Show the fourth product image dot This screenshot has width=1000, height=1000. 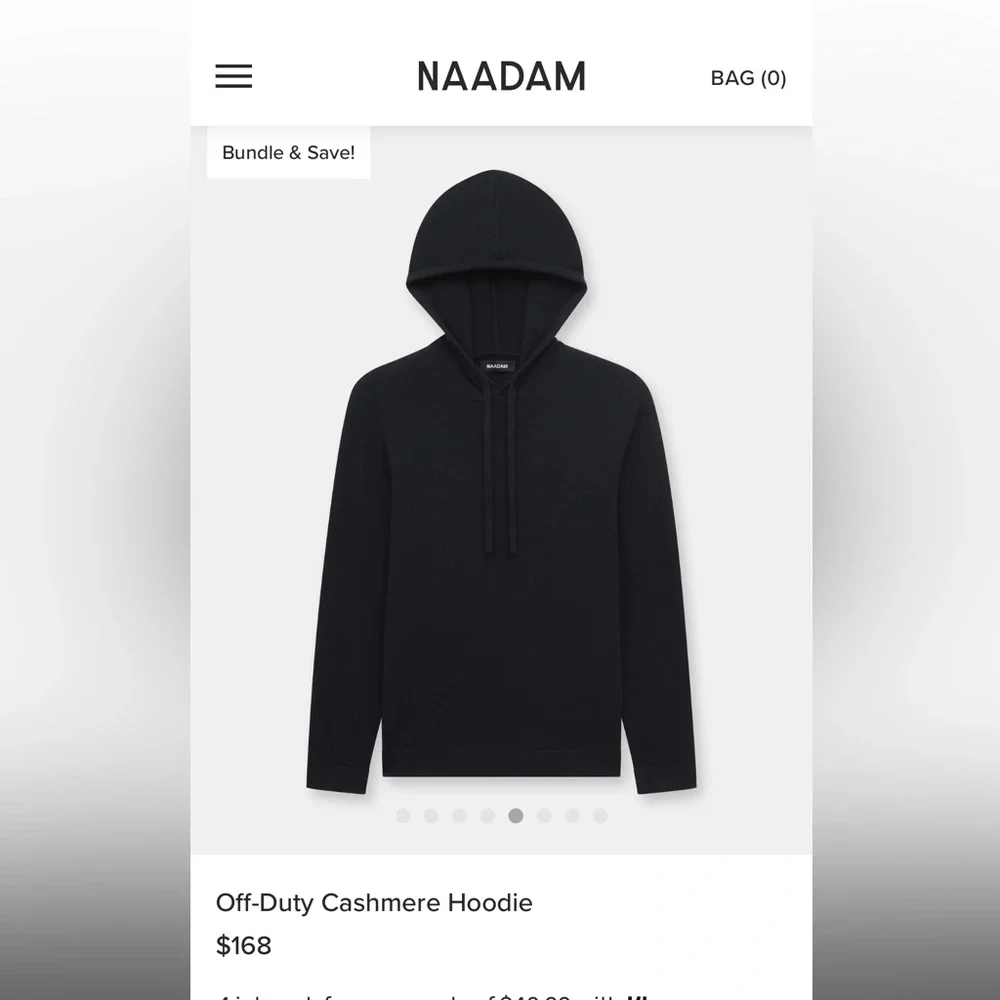487,816
